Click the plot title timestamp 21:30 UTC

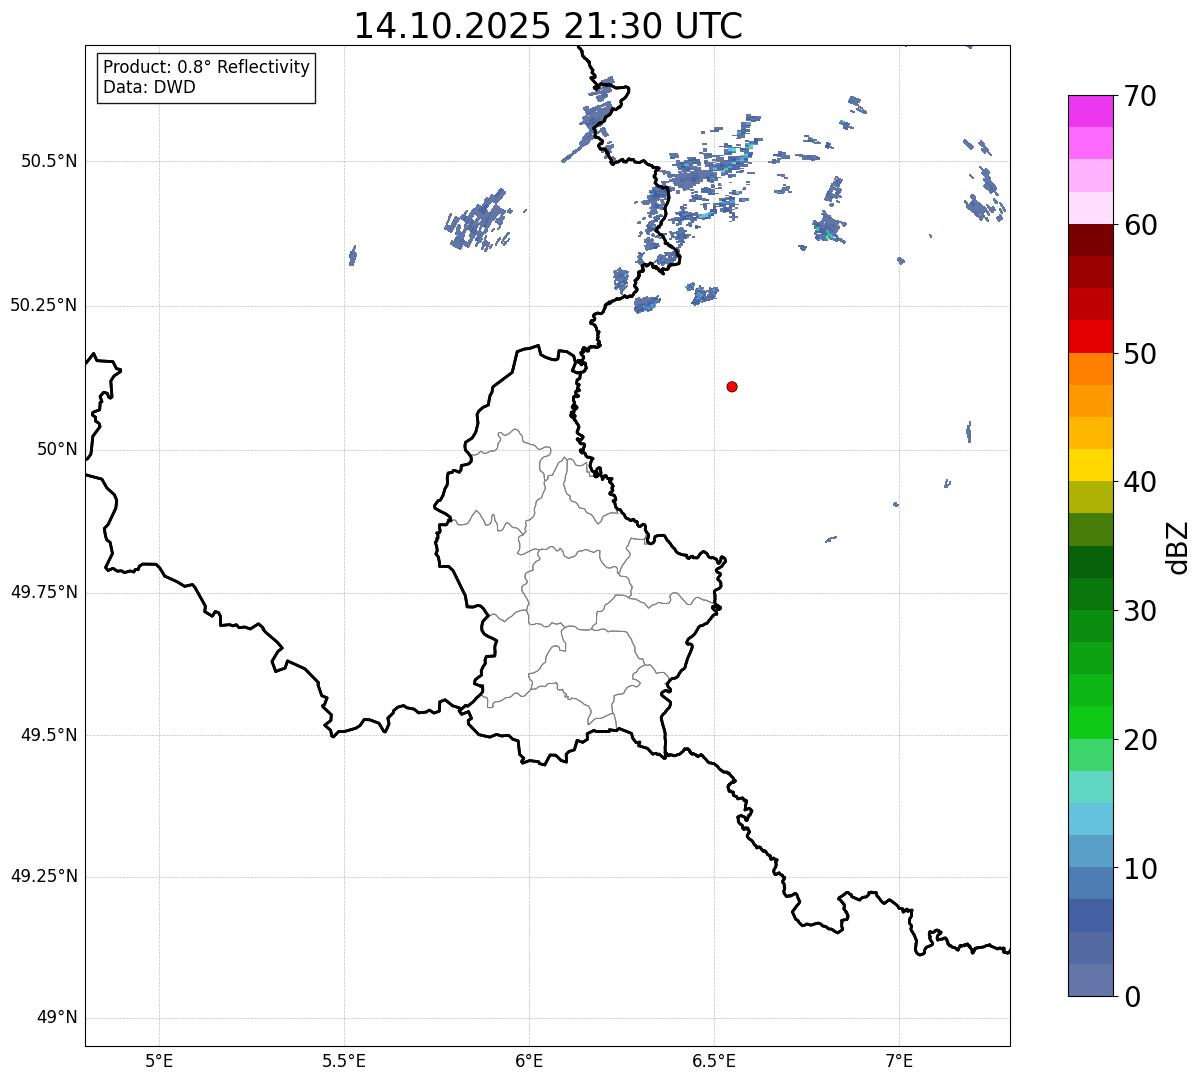click(x=548, y=26)
